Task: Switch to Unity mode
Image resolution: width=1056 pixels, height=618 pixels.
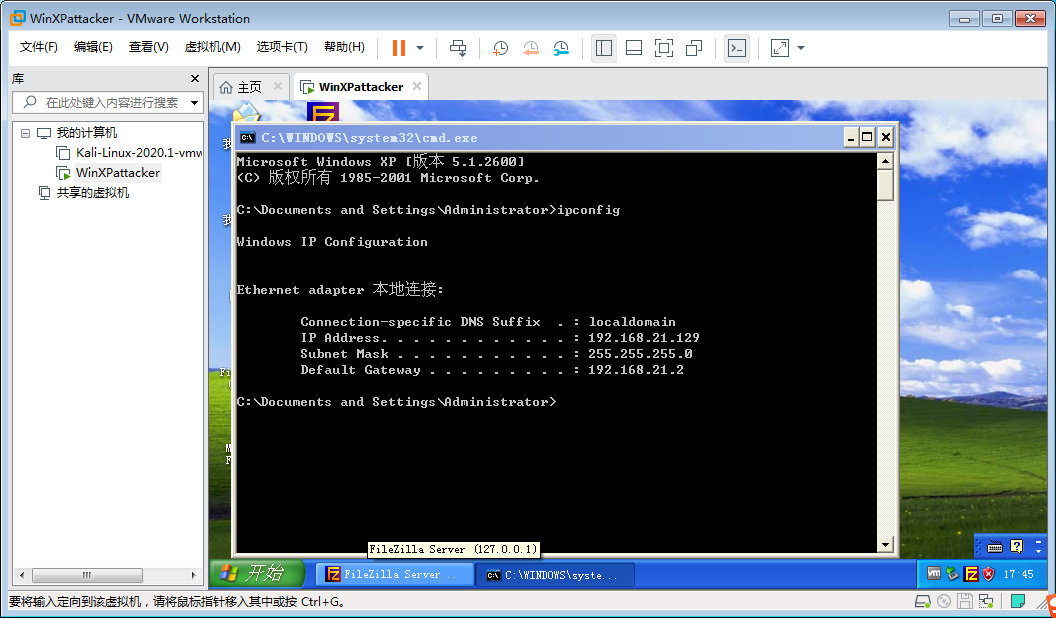Action: (694, 48)
